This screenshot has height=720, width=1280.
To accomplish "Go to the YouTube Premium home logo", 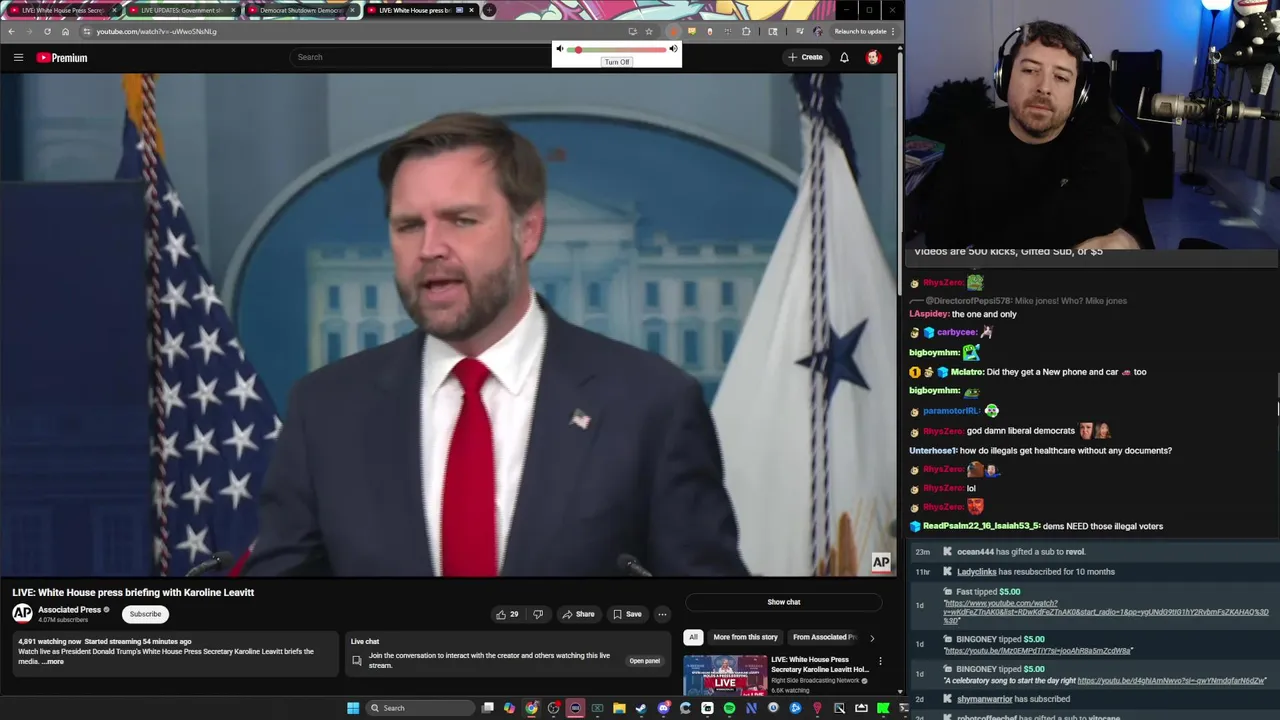I will (x=62, y=57).
